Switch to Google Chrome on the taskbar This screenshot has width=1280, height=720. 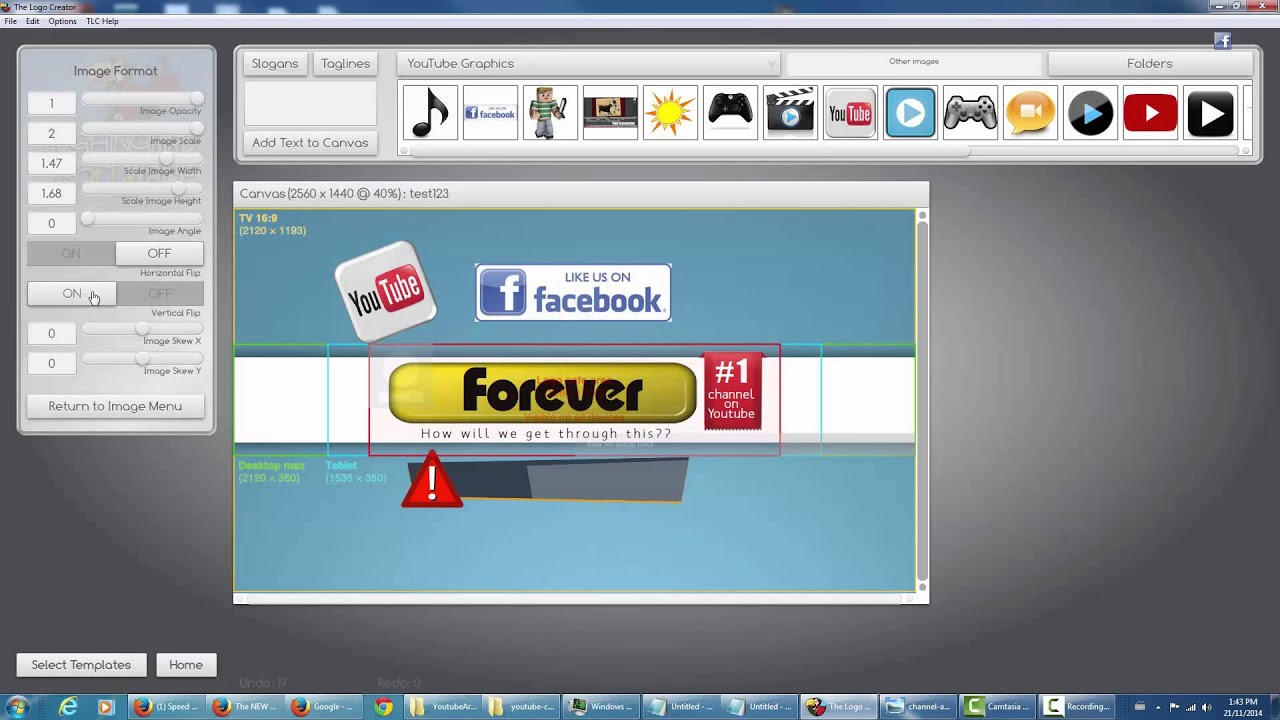(383, 707)
